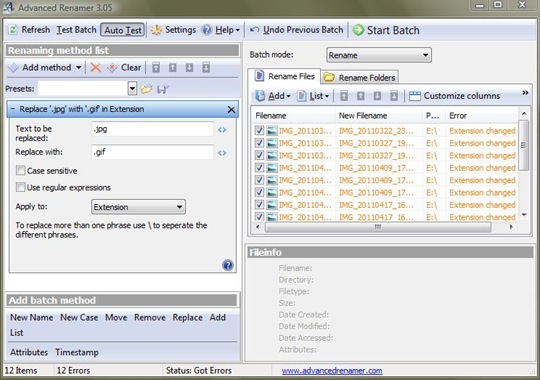The height and width of the screenshot is (380, 540).
Task: Click the file list scroll right arrow
Action: point(511,227)
